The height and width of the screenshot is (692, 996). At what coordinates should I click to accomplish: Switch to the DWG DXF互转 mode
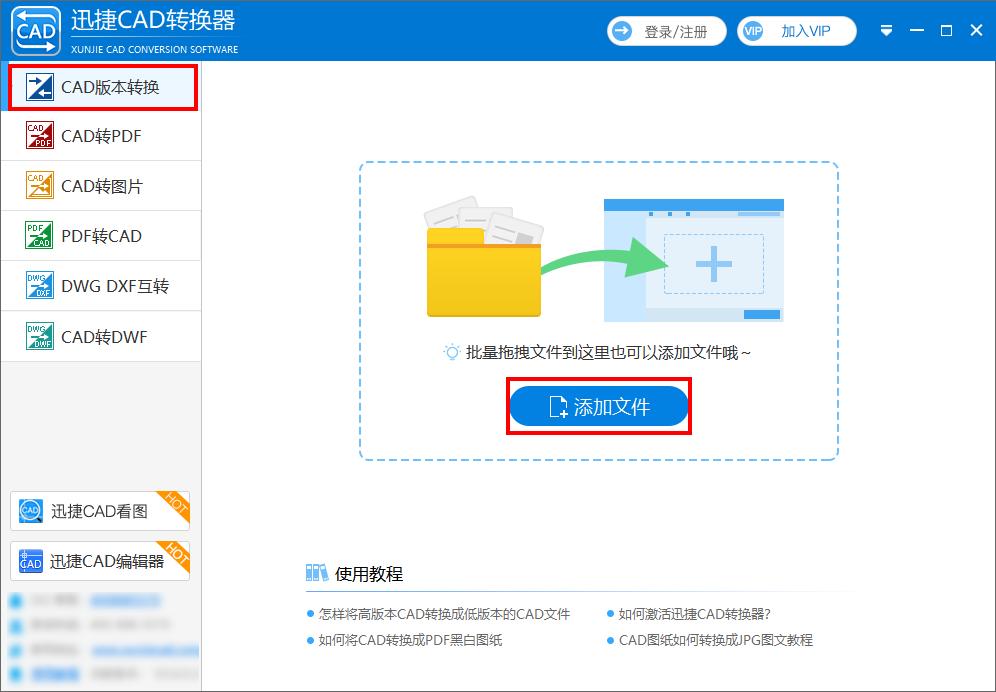coord(100,286)
